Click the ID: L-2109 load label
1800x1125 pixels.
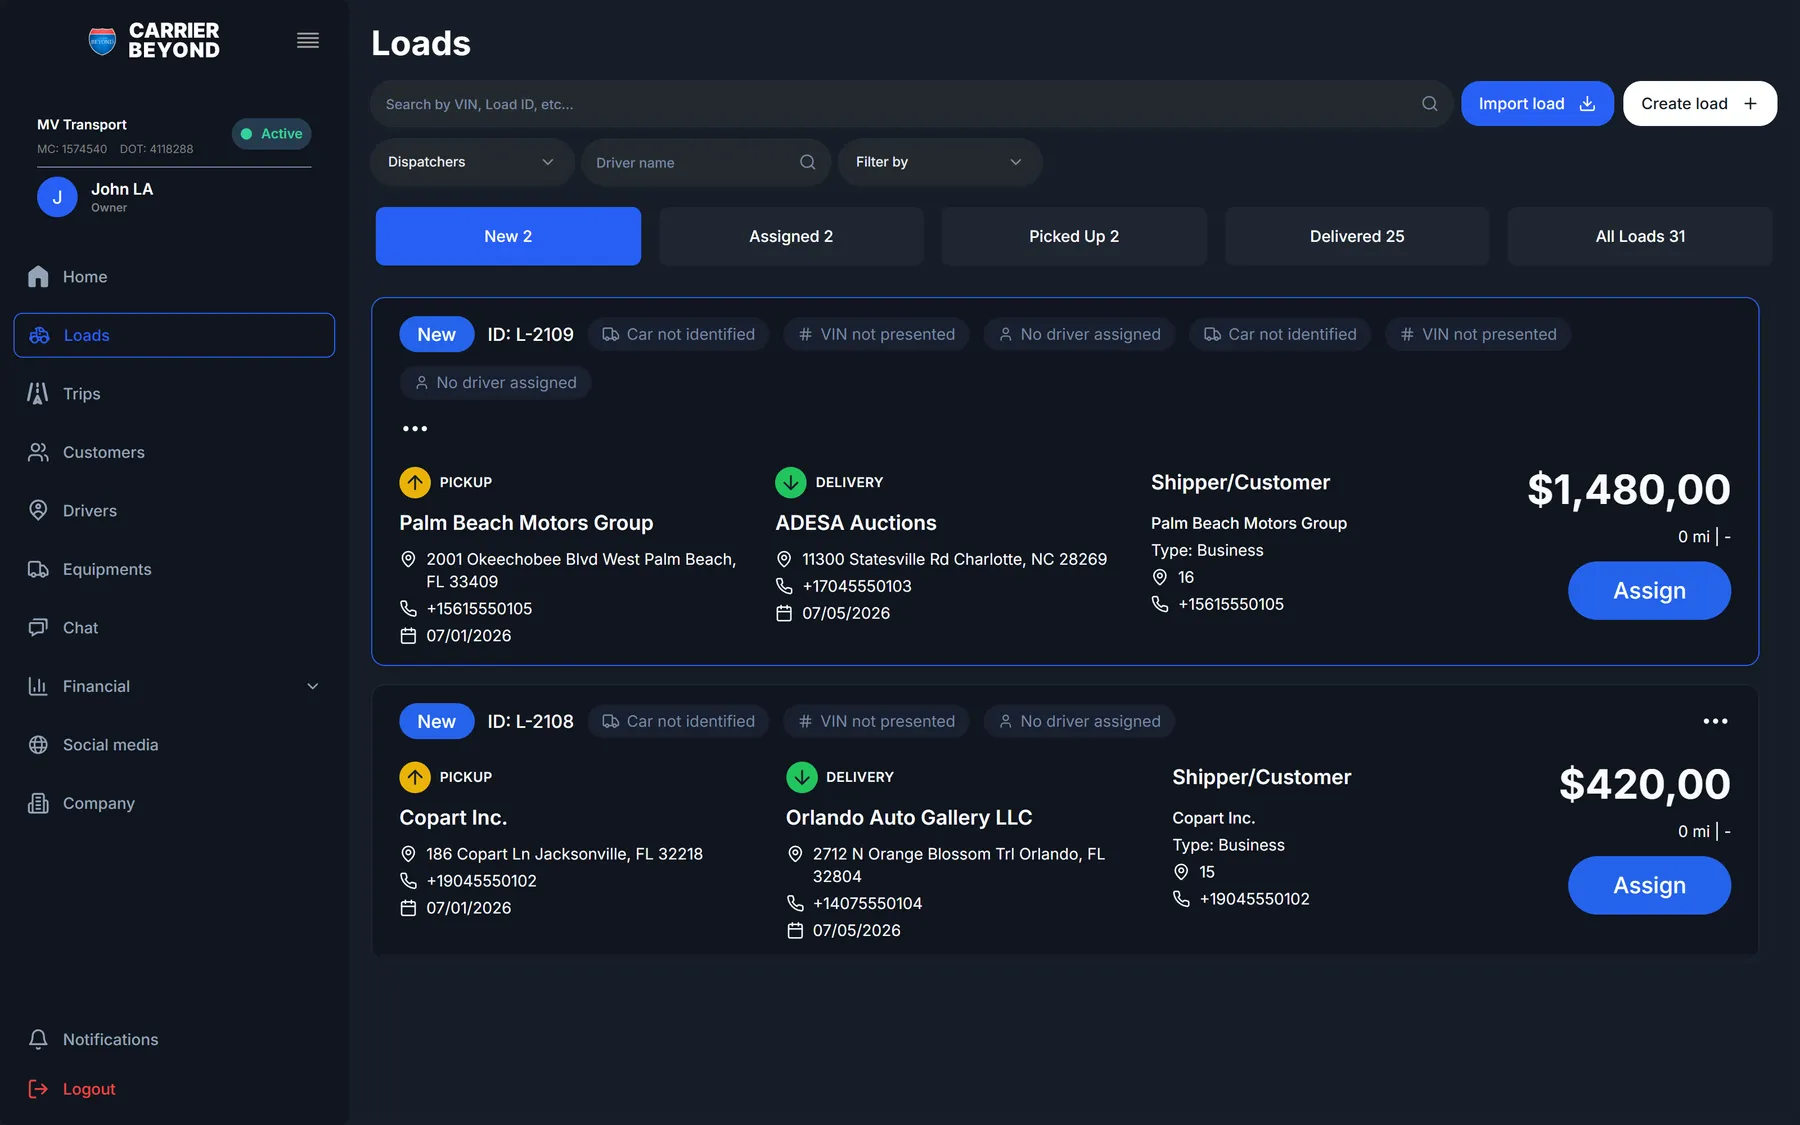(x=530, y=335)
